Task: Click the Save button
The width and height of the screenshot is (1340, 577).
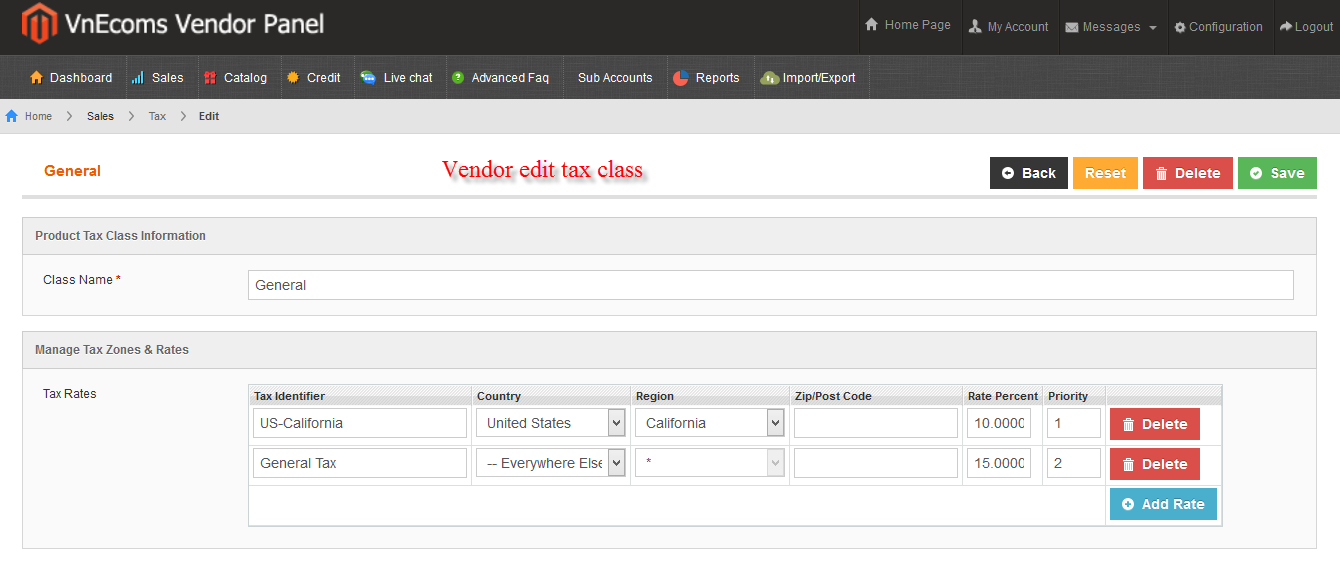Action: point(1277,173)
